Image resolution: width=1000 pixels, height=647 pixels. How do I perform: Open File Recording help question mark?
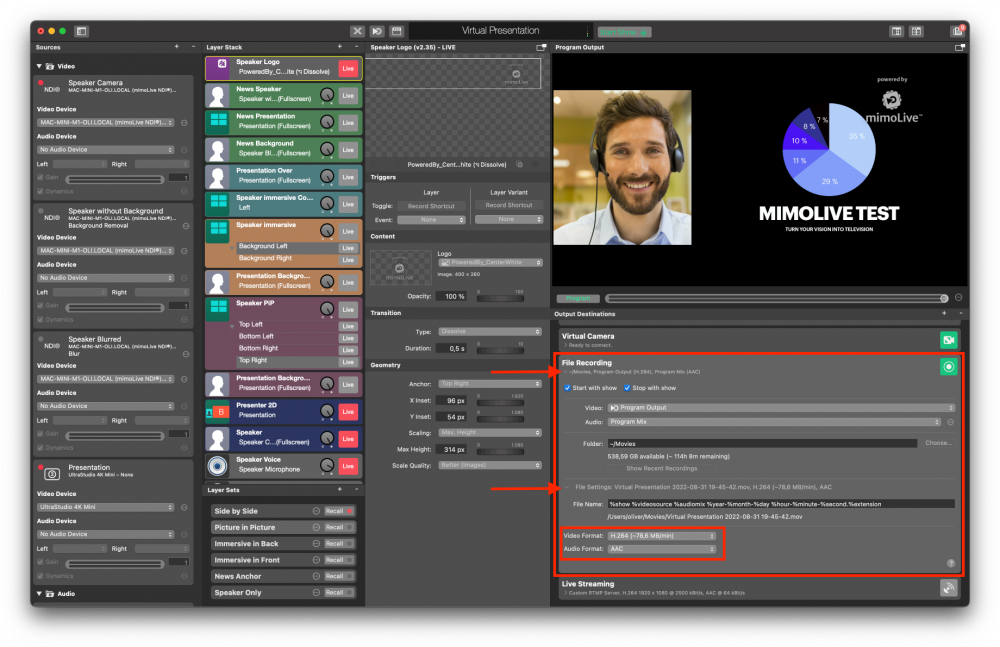pos(950,563)
